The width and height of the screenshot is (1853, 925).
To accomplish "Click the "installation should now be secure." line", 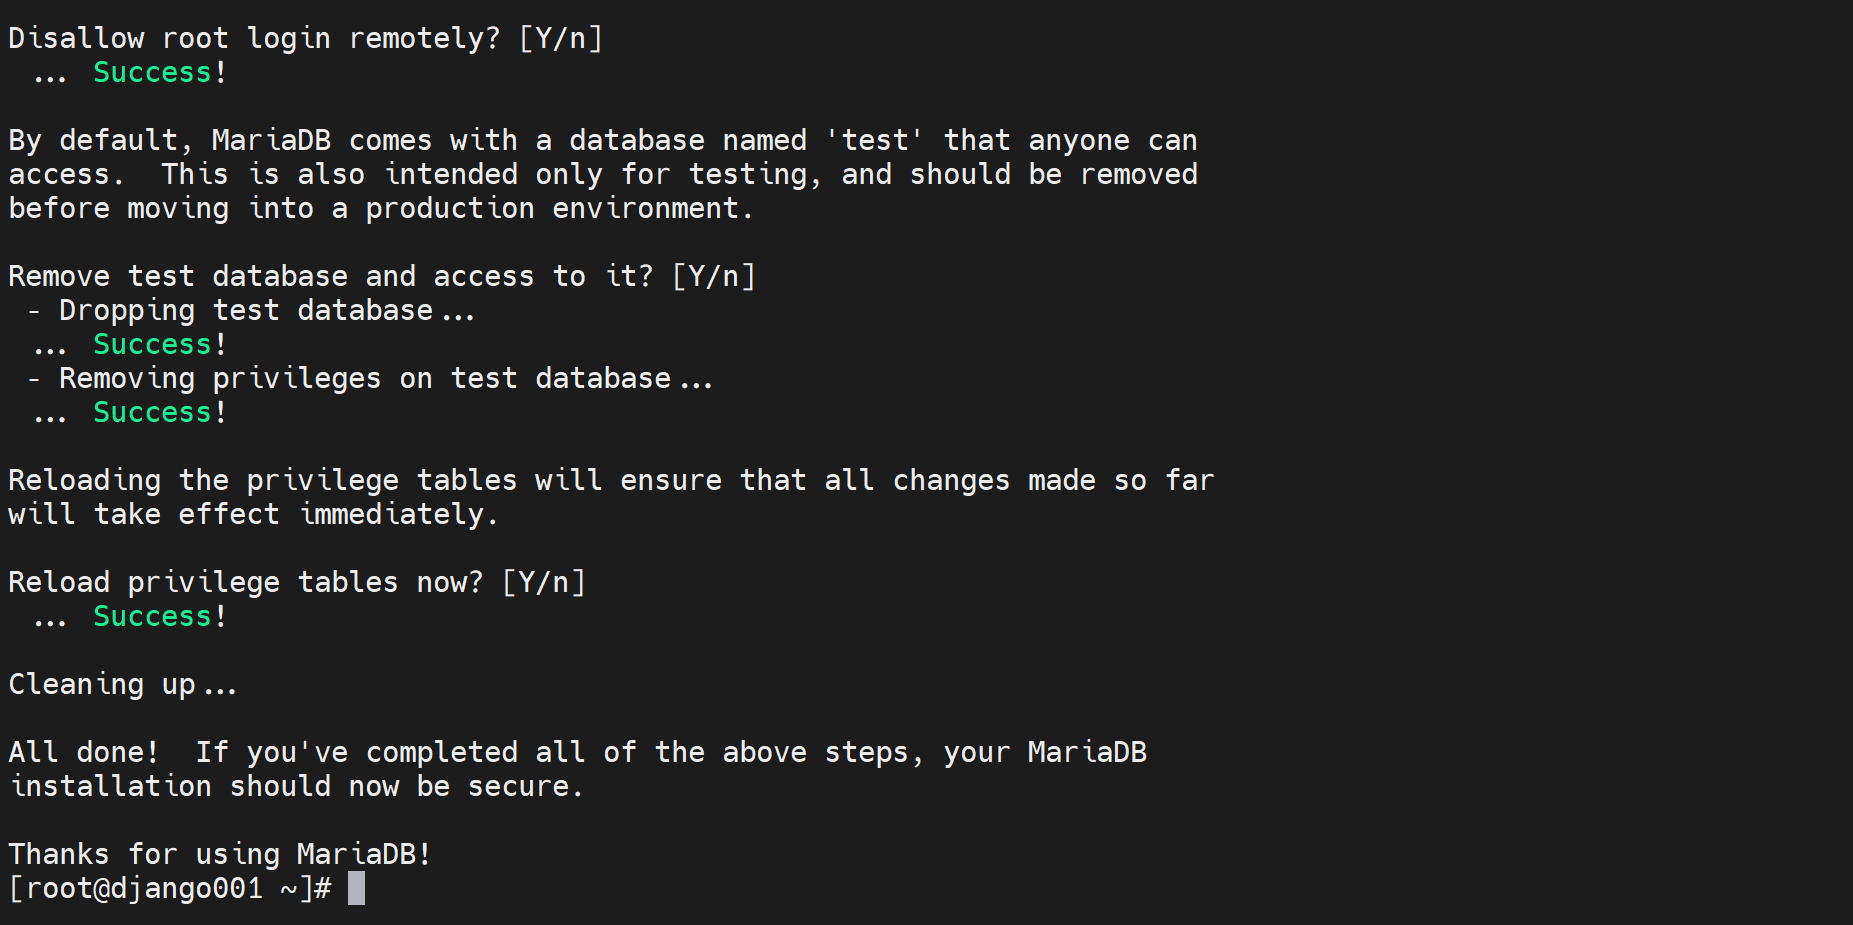I will pyautogui.click(x=296, y=786).
